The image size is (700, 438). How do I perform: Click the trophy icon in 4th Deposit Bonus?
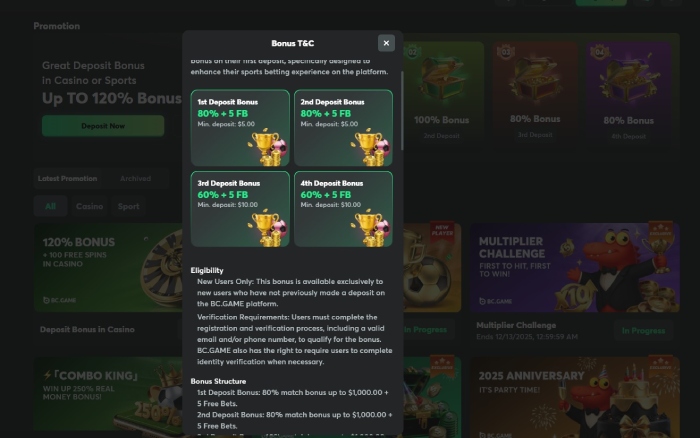tap(370, 228)
